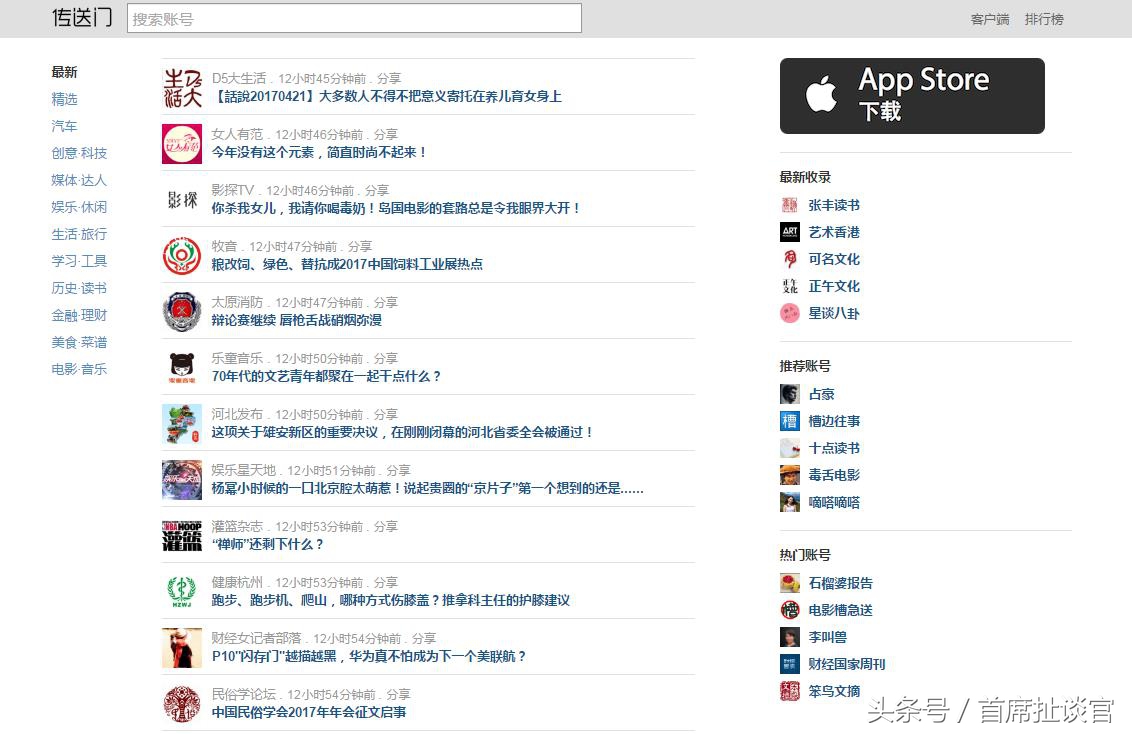Open the 客户端 link
Screen dimensions: 1132x734
tap(989, 18)
